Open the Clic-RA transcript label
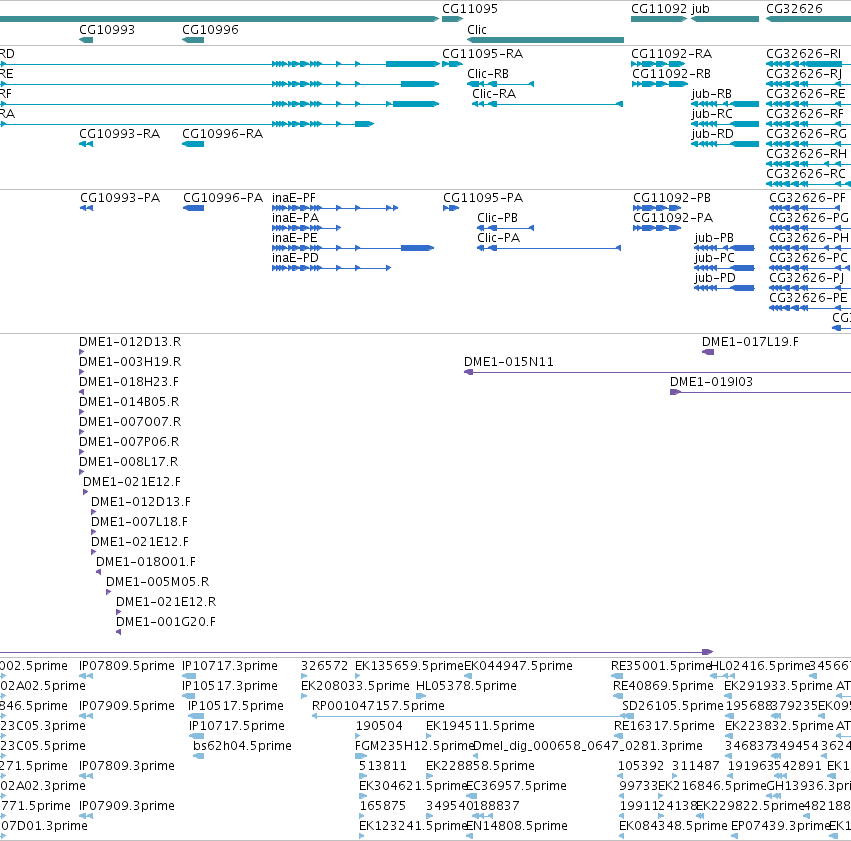 click(494, 94)
